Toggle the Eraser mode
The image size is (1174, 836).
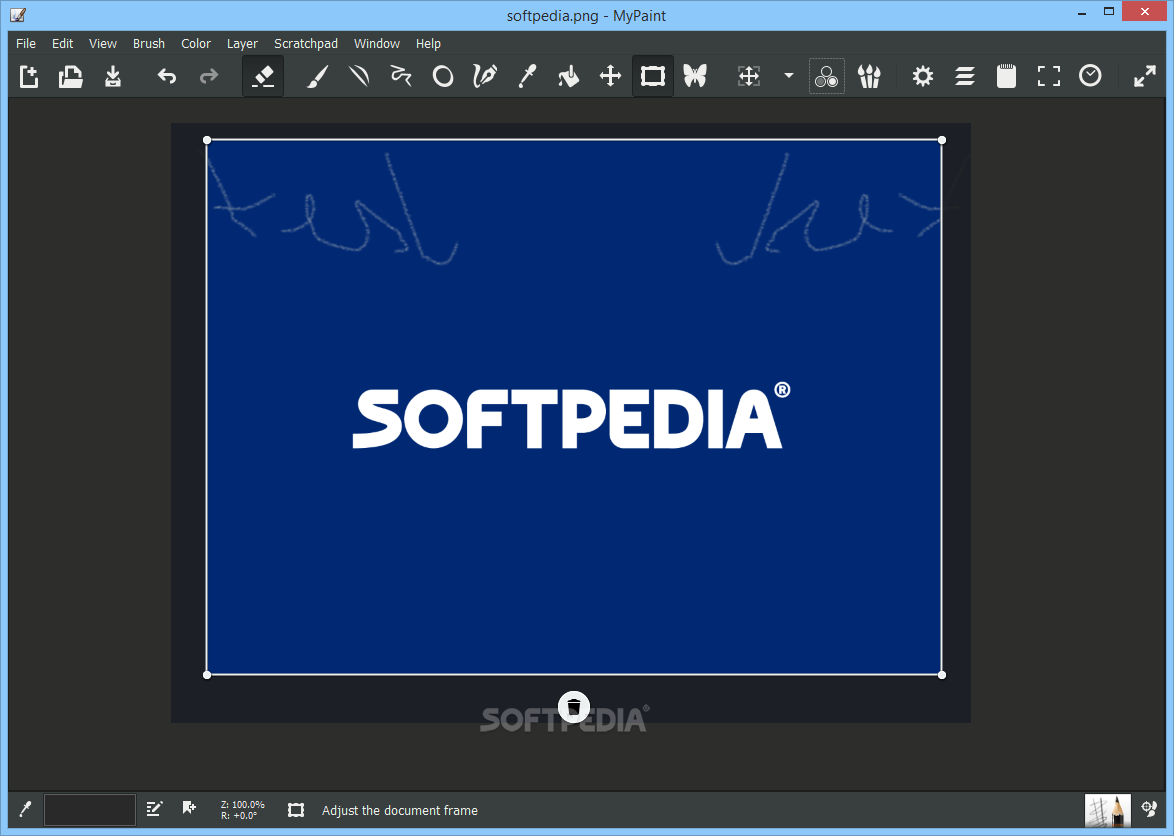pos(263,76)
